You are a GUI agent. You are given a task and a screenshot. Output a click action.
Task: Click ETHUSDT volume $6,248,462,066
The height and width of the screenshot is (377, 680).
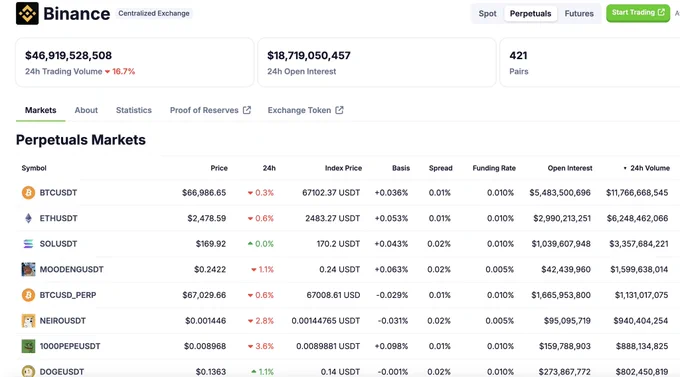[x=637, y=218]
